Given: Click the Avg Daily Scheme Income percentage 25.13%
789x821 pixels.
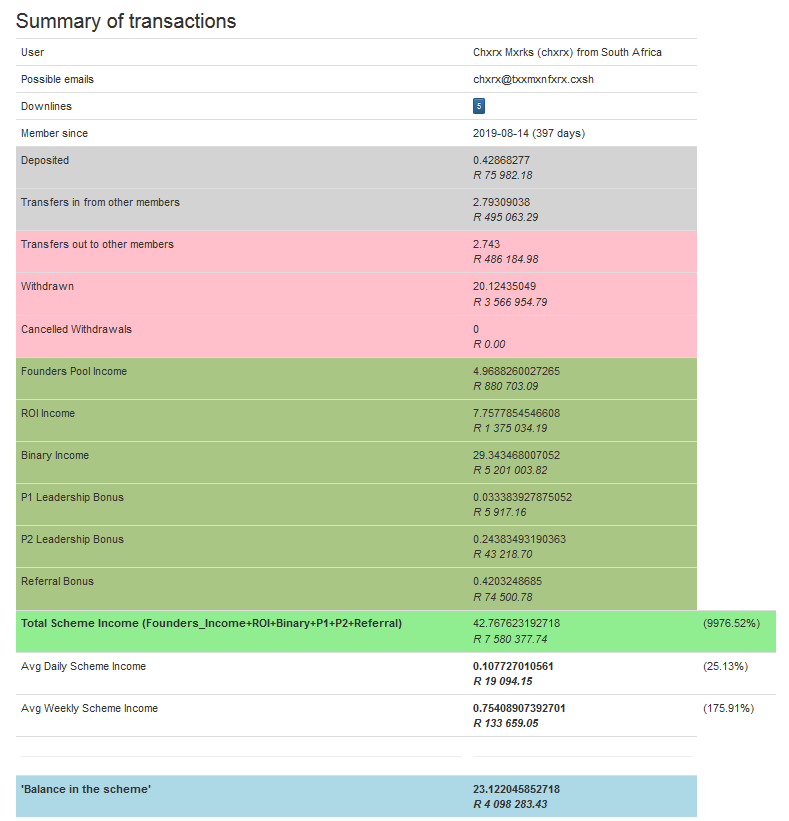Looking at the screenshot, I should pyautogui.click(x=726, y=666).
